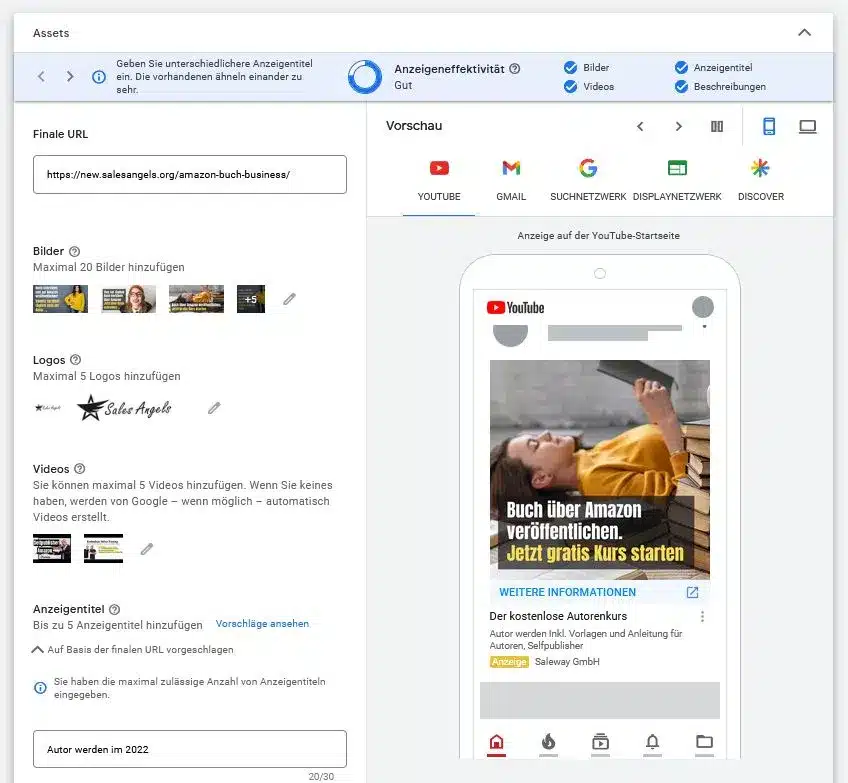
Task: Select the second video thumbnail
Action: [103, 548]
